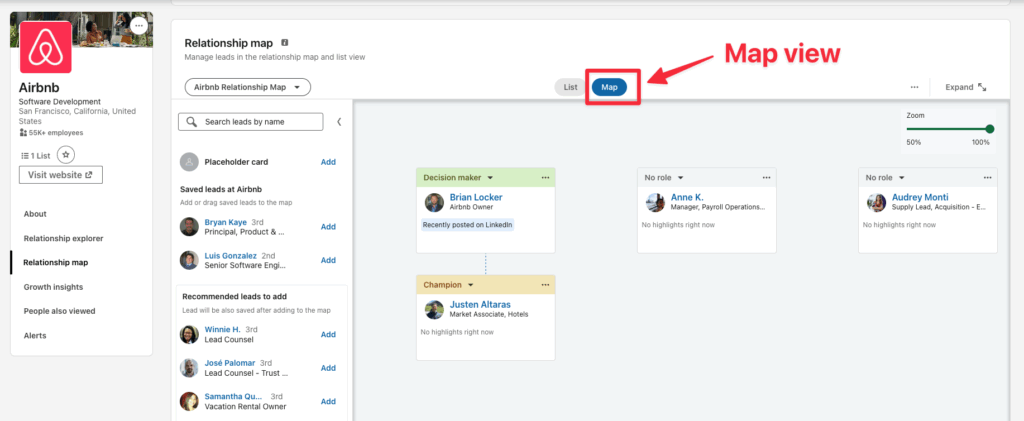This screenshot has height=421, width=1024.
Task: Click the 50% zoom label
Action: [914, 142]
